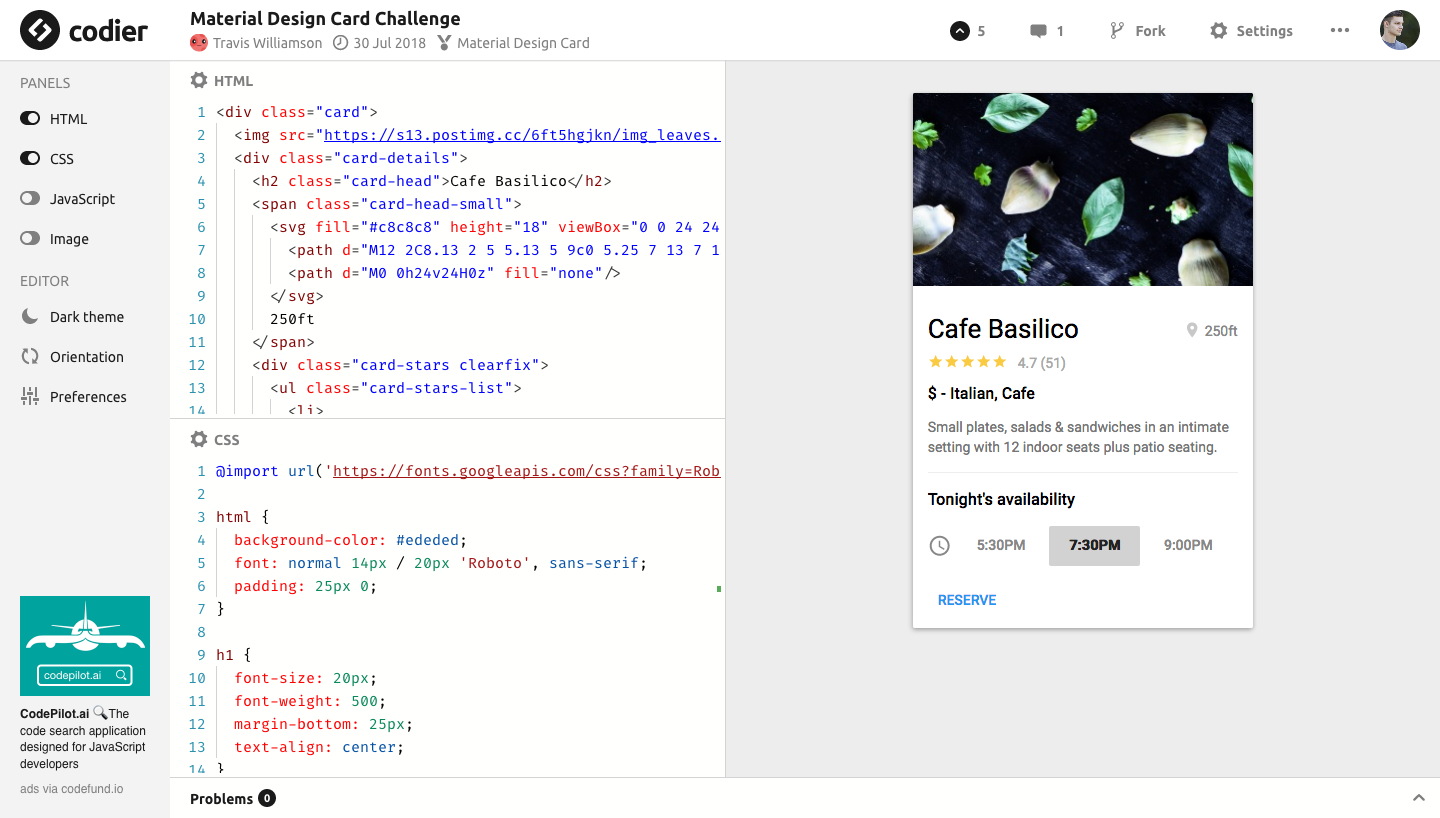
Task: Click the Fork branch icon
Action: (x=1117, y=31)
